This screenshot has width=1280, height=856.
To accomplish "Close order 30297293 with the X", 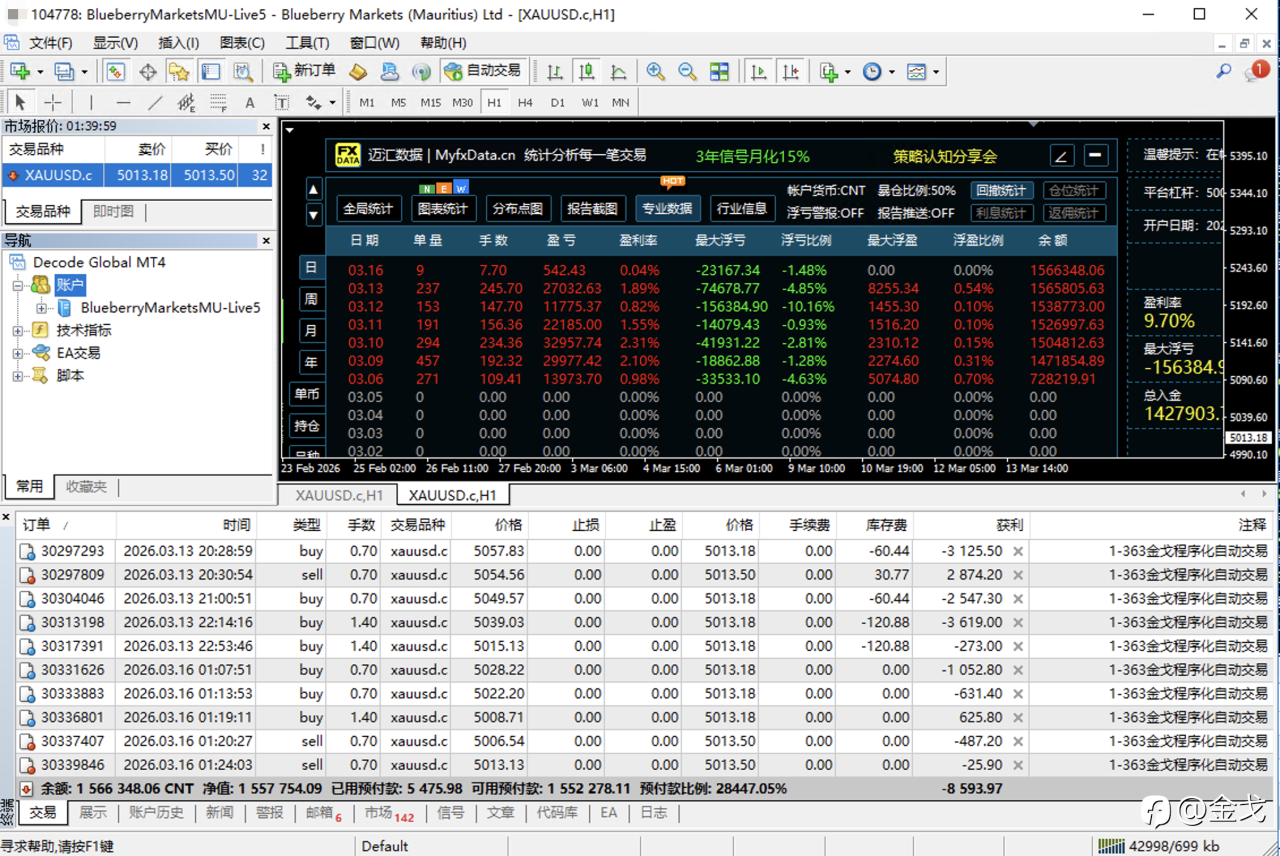I will [x=1018, y=551].
